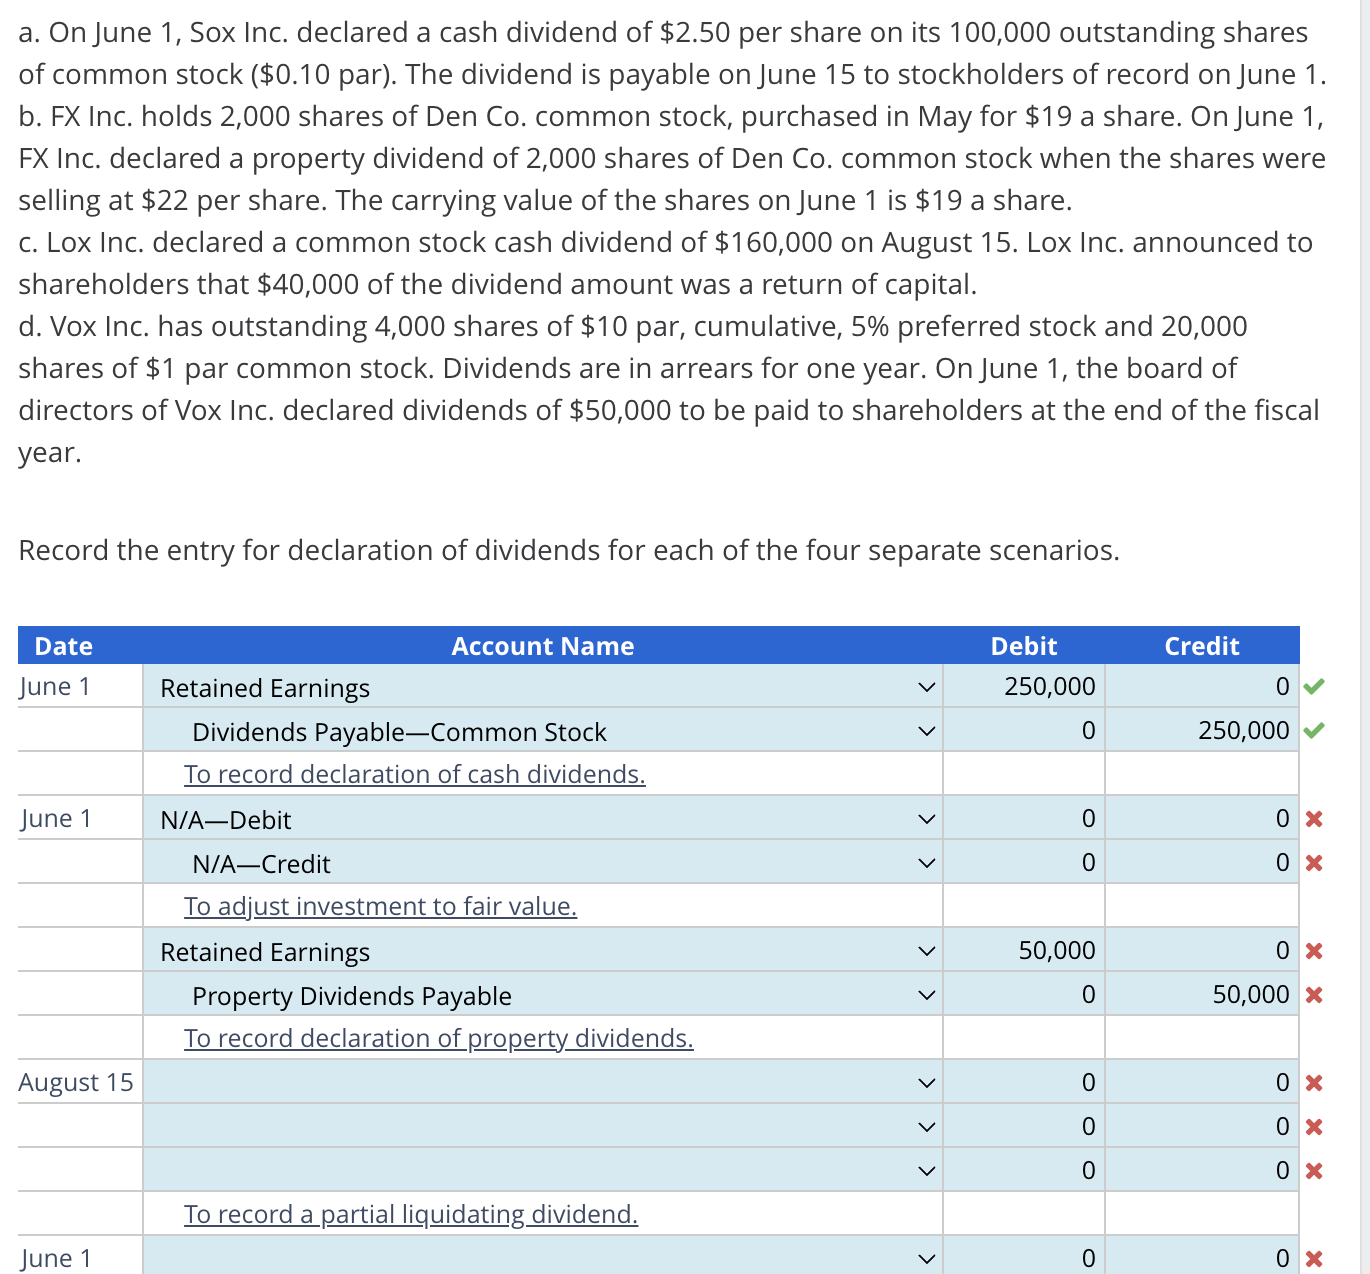Click the red X on the bottom June 1 row
This screenshot has height=1274, width=1370.
[1313, 1258]
